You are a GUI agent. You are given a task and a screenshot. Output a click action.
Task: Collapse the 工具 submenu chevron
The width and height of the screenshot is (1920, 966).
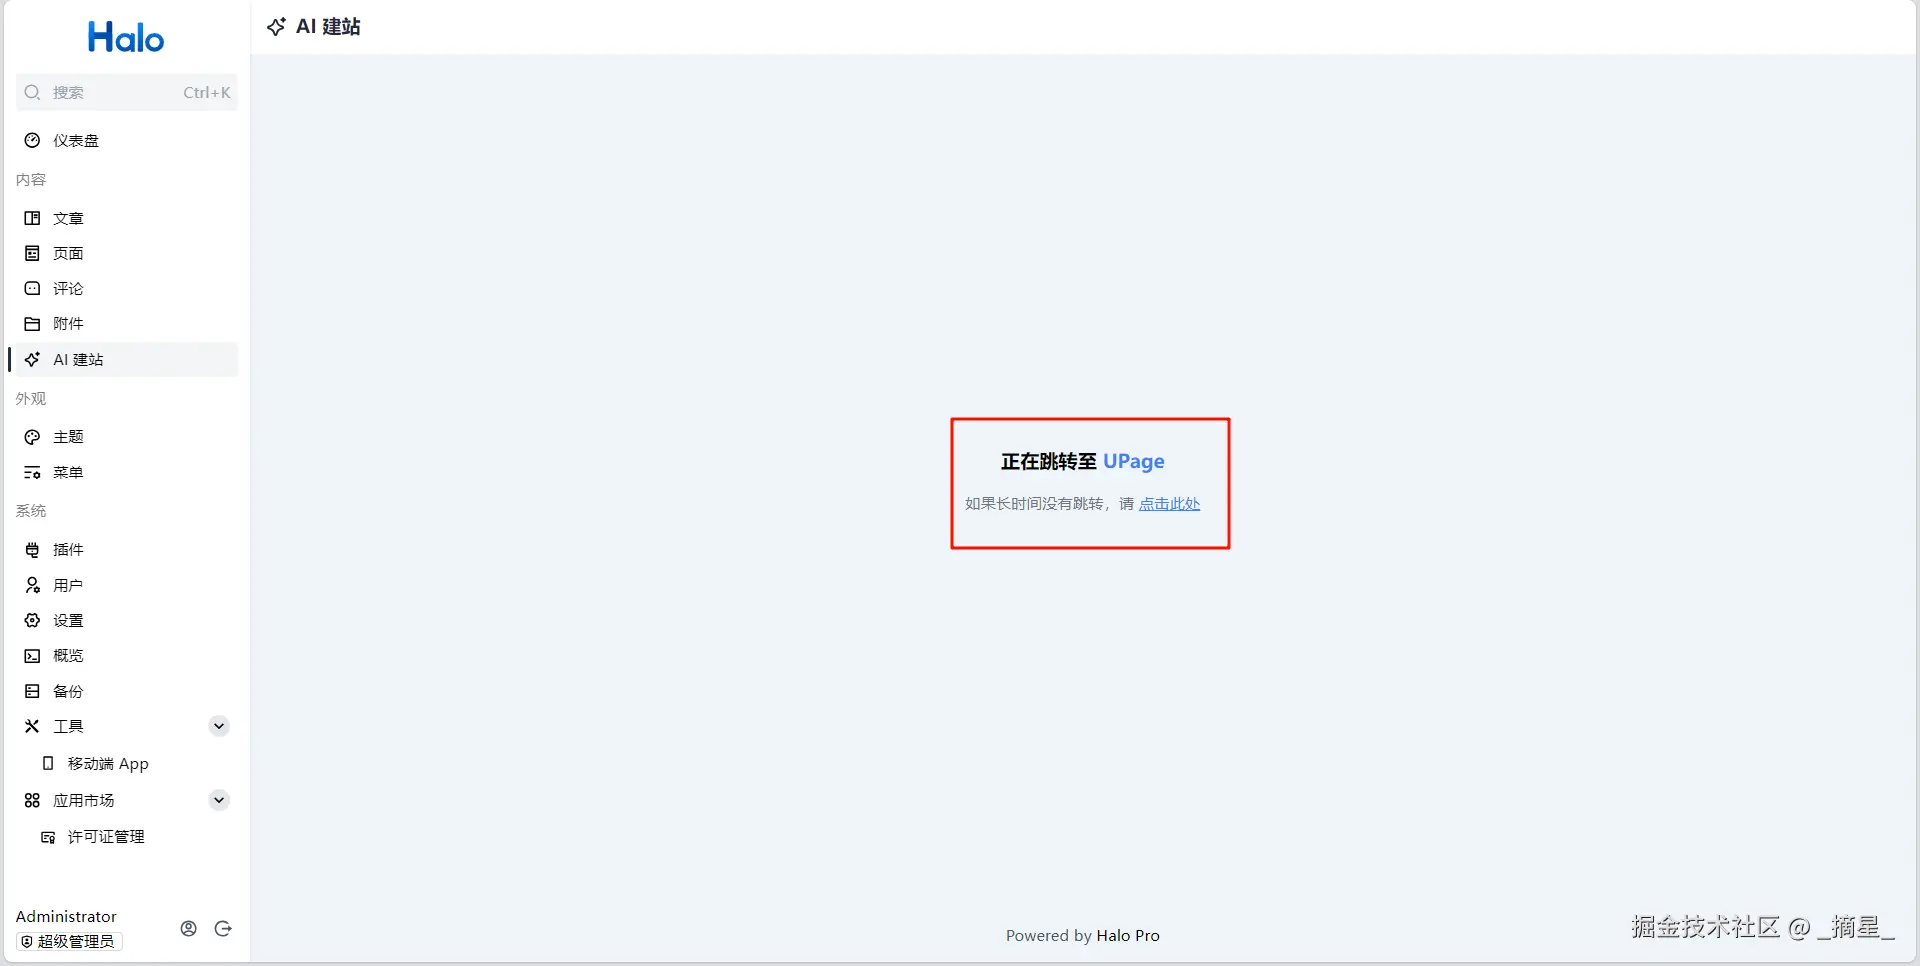pyautogui.click(x=219, y=726)
